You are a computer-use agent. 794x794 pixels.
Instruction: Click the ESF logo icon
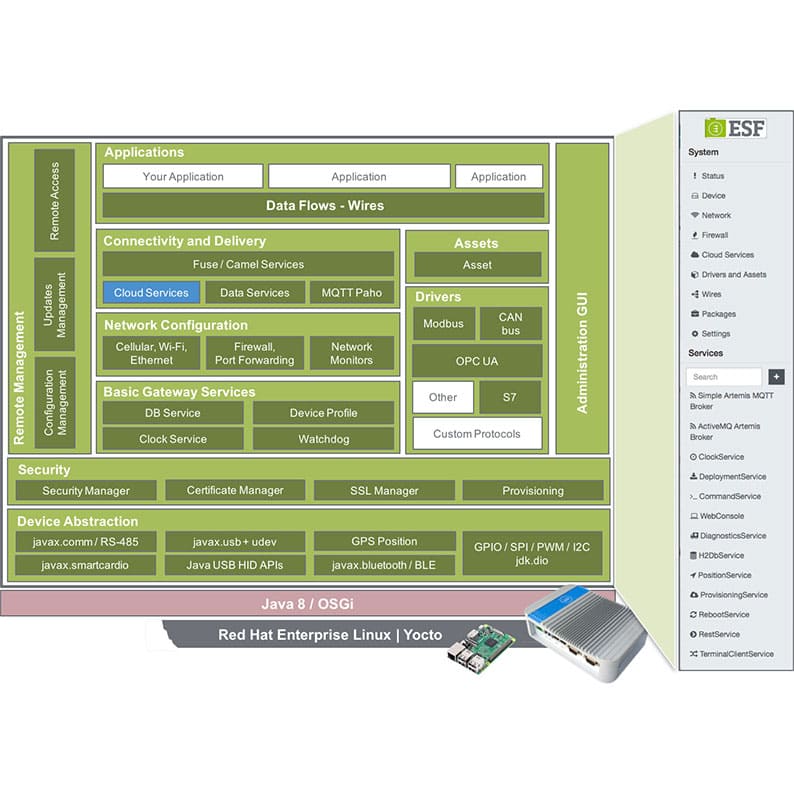715,128
